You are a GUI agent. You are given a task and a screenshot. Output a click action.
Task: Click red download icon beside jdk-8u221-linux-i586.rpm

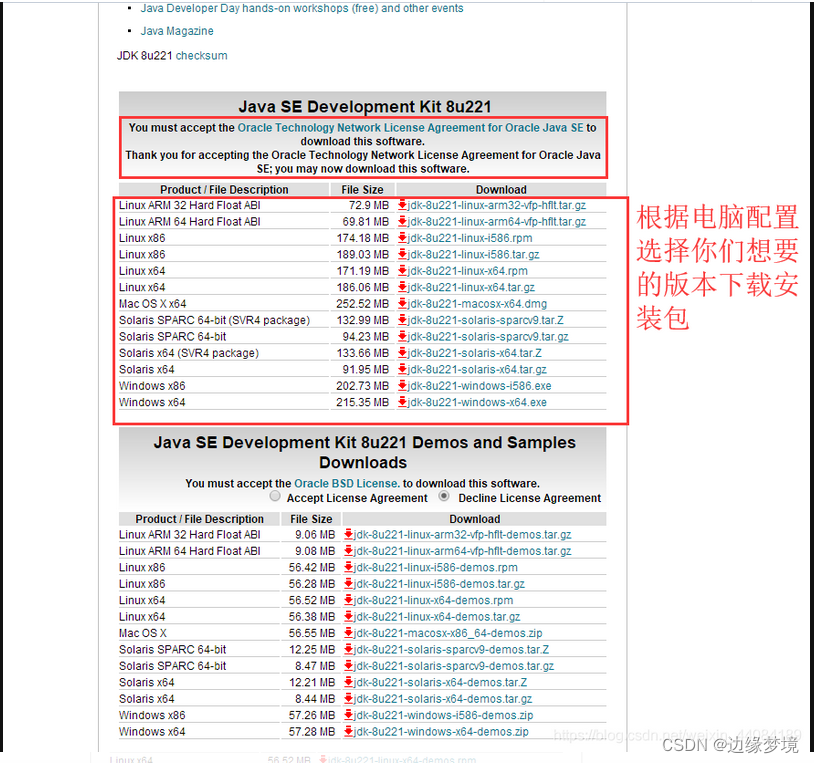[402, 238]
